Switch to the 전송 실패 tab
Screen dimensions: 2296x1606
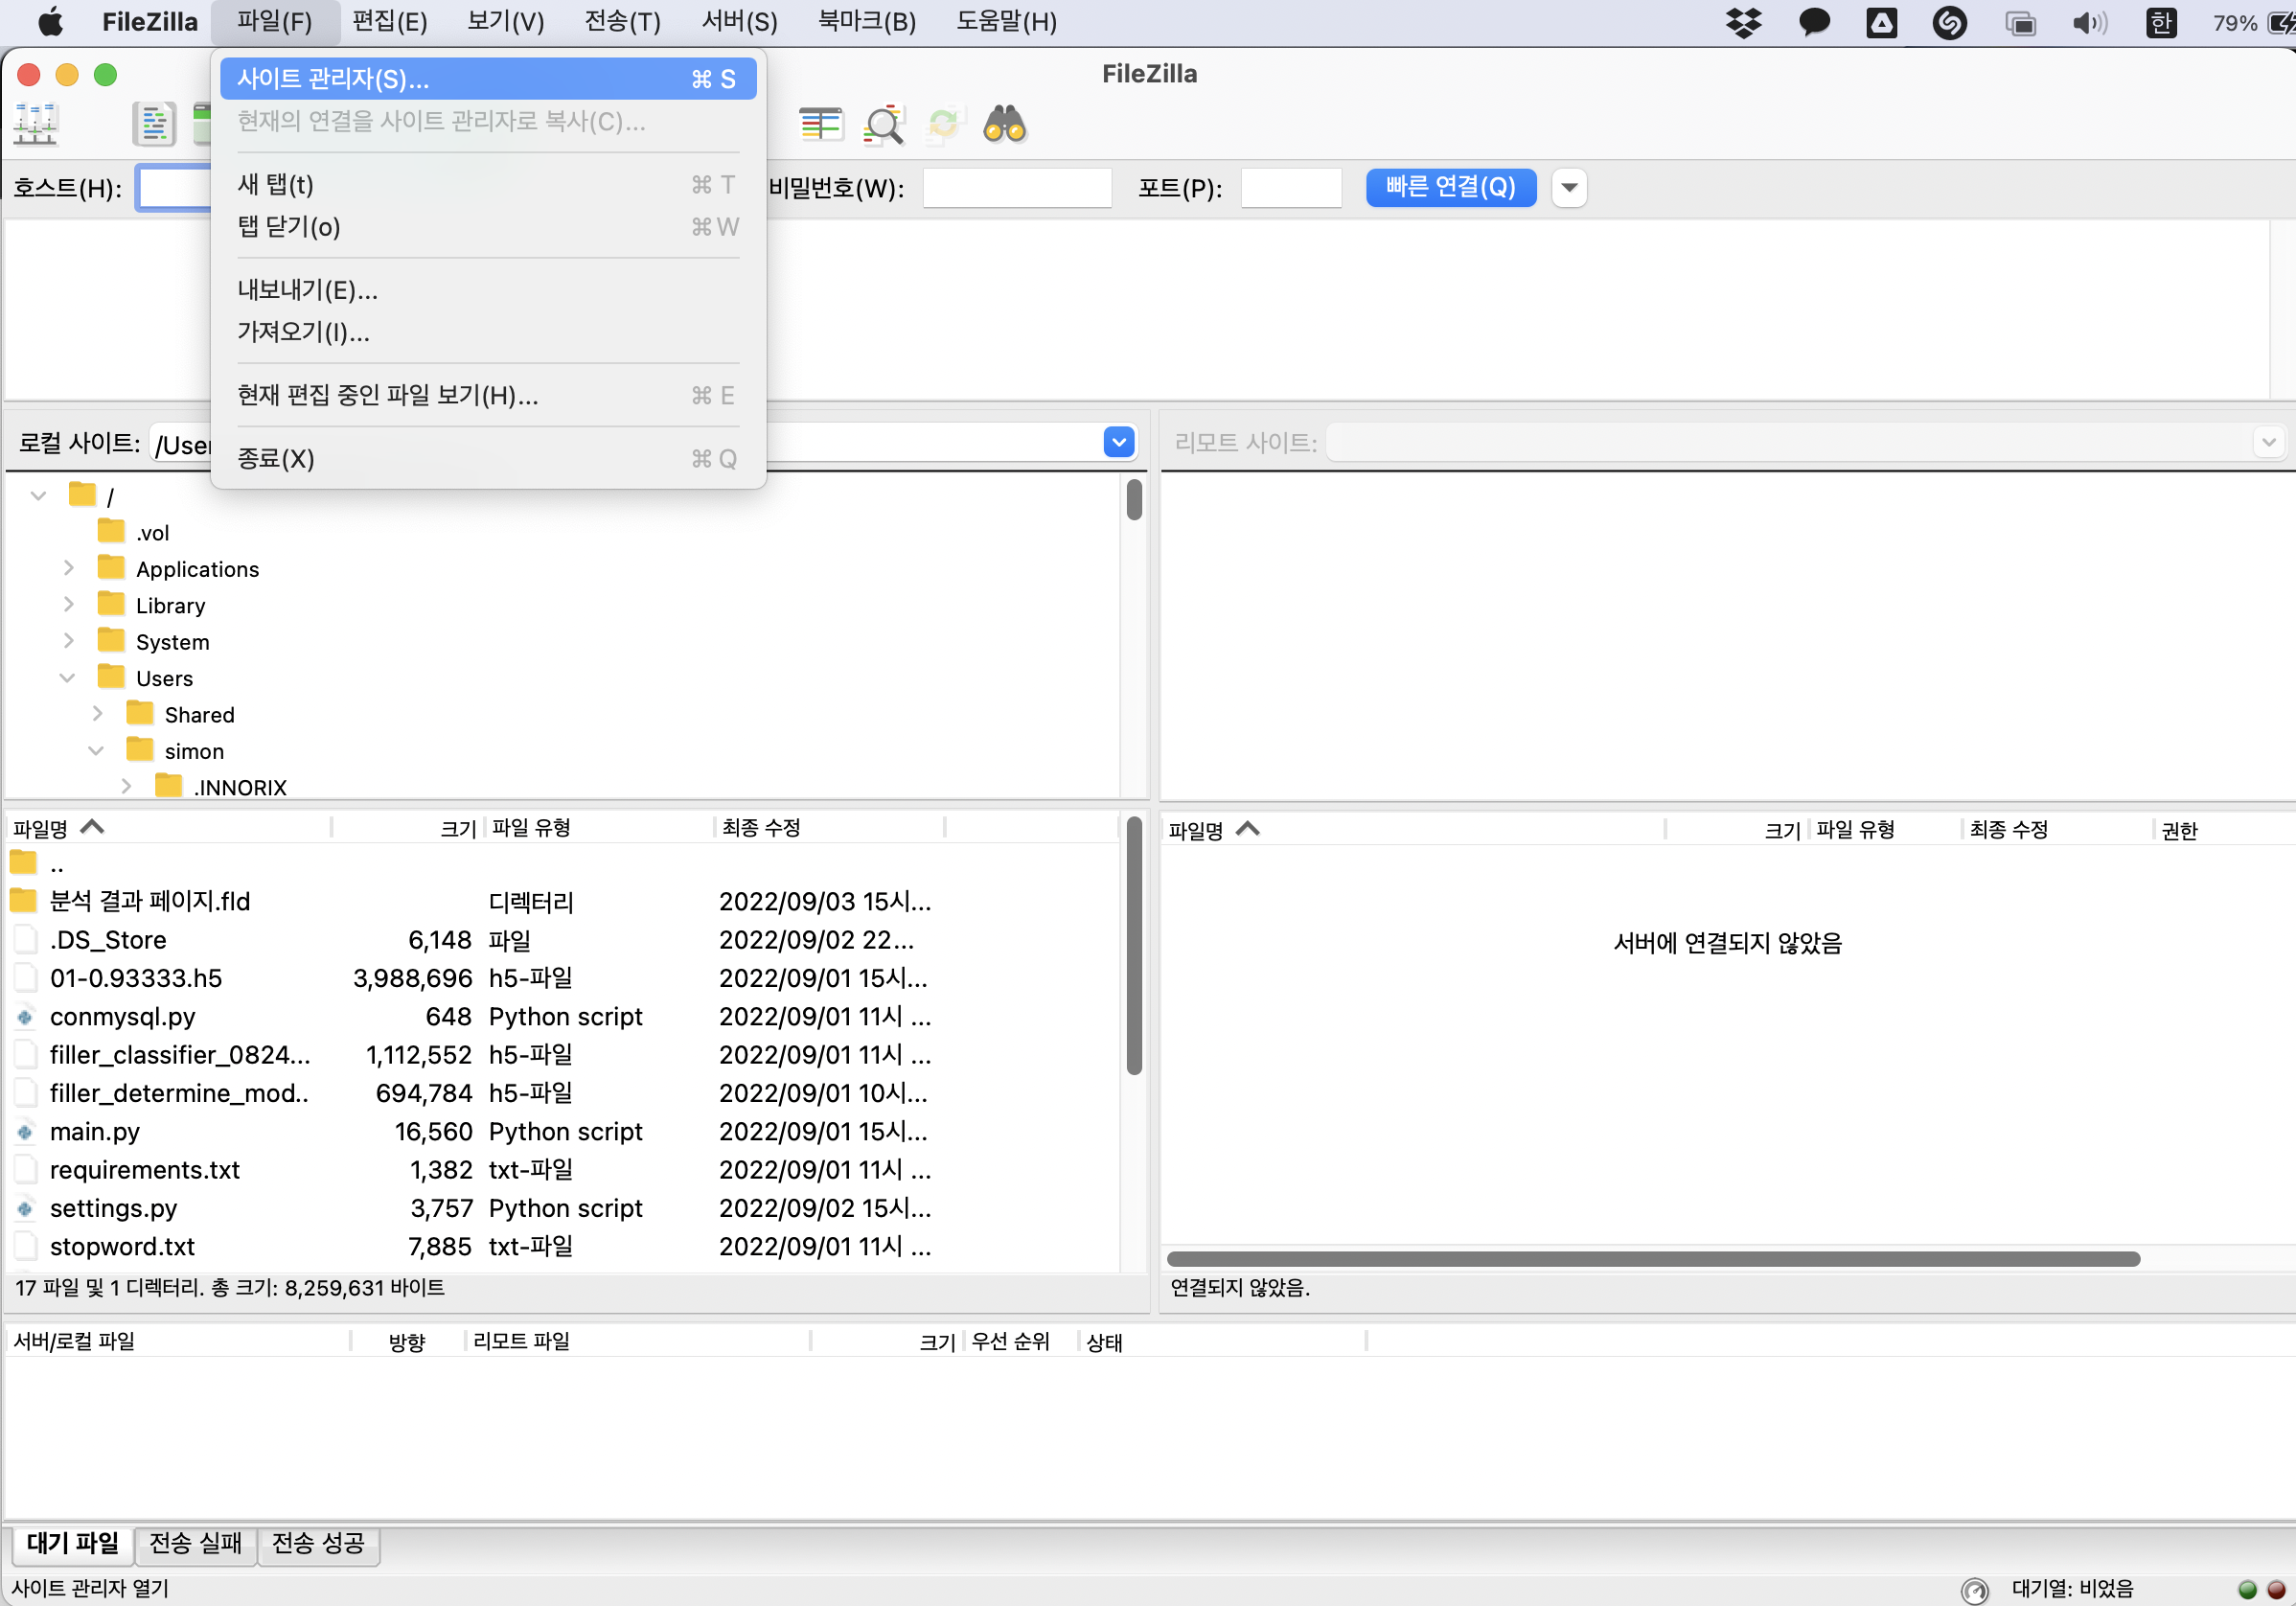(x=196, y=1544)
